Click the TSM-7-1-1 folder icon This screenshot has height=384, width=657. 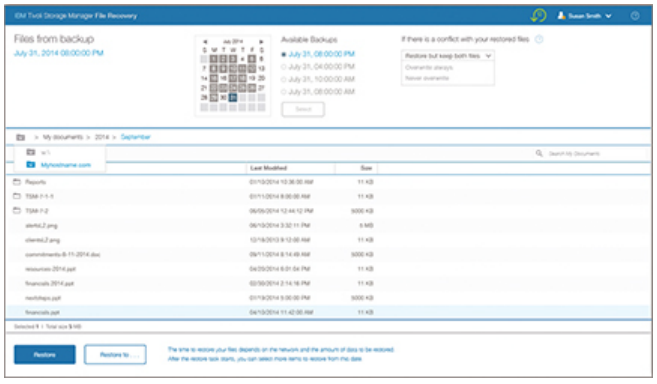17,196
